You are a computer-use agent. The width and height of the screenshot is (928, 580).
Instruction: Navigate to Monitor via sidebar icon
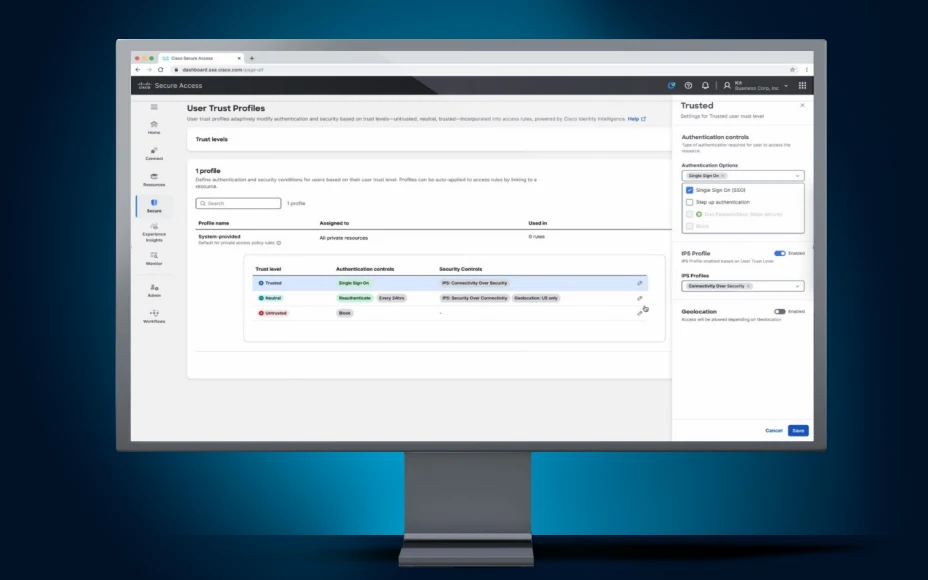pos(154,257)
